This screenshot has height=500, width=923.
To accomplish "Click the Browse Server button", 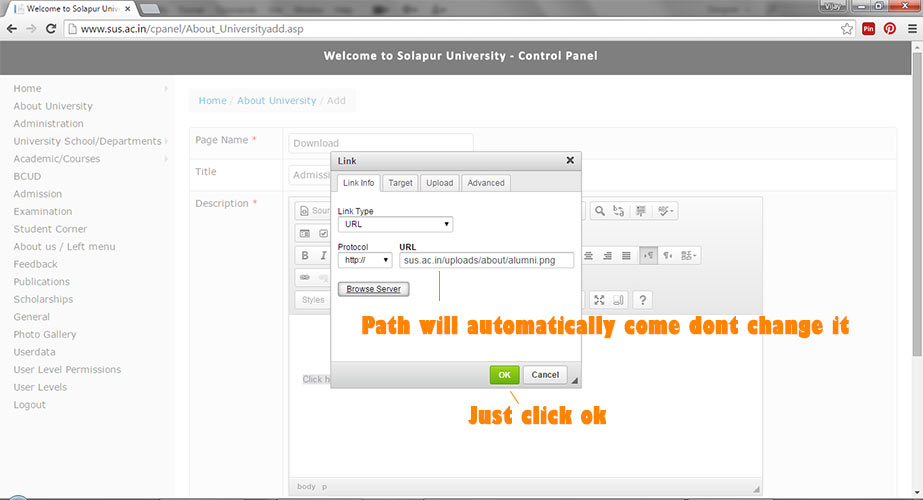I will click(x=373, y=289).
